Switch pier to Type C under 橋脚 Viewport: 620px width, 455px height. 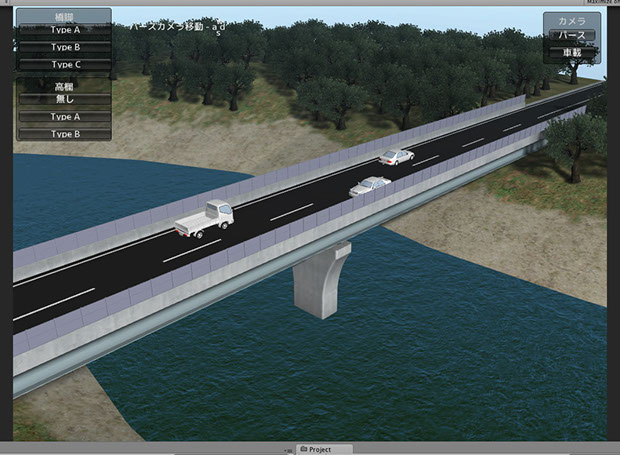pos(65,64)
